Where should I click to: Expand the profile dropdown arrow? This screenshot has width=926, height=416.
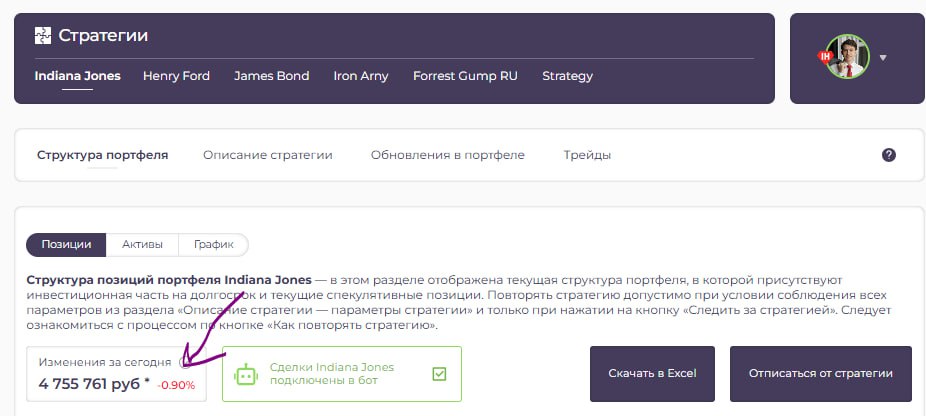[x=883, y=58]
